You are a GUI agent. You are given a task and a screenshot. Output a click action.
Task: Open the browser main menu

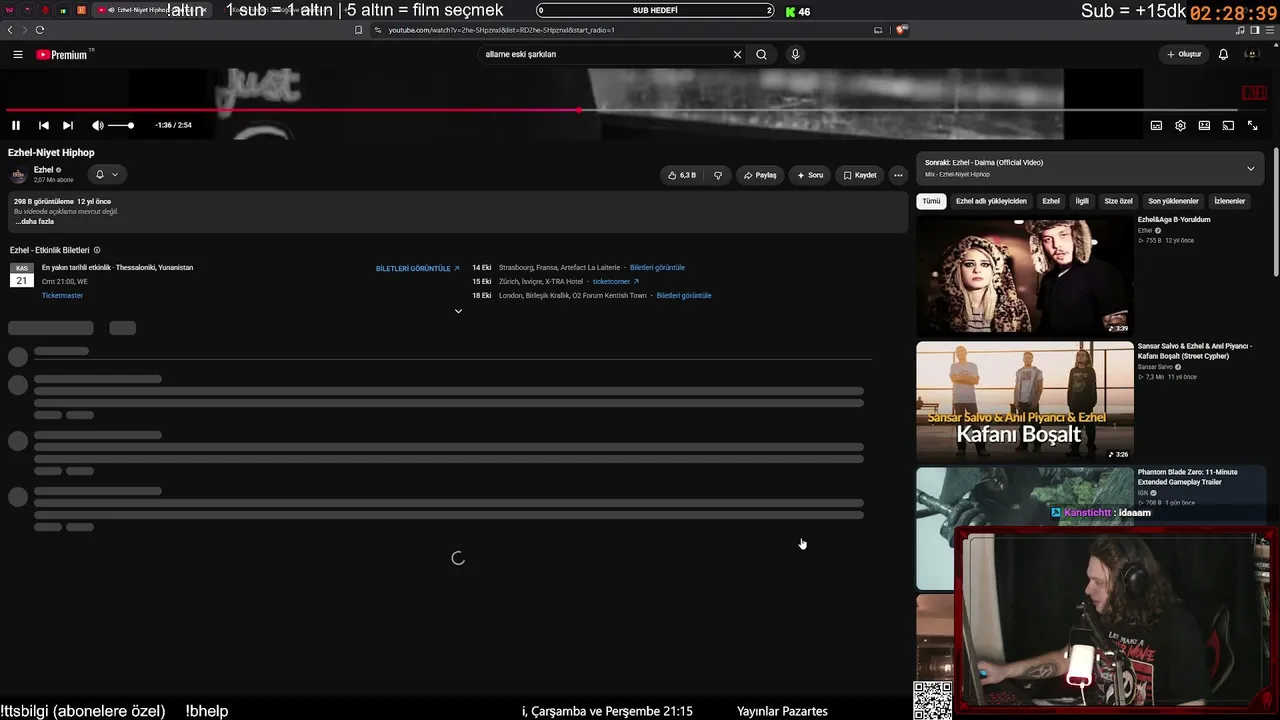1270,30
